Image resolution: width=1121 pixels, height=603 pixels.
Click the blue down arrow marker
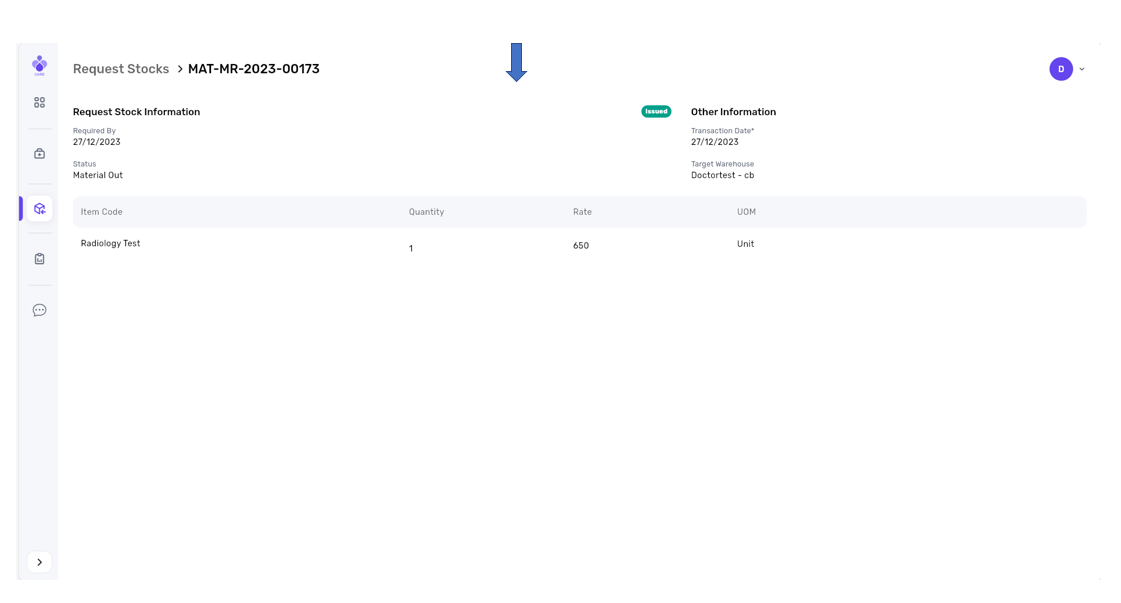[516, 62]
